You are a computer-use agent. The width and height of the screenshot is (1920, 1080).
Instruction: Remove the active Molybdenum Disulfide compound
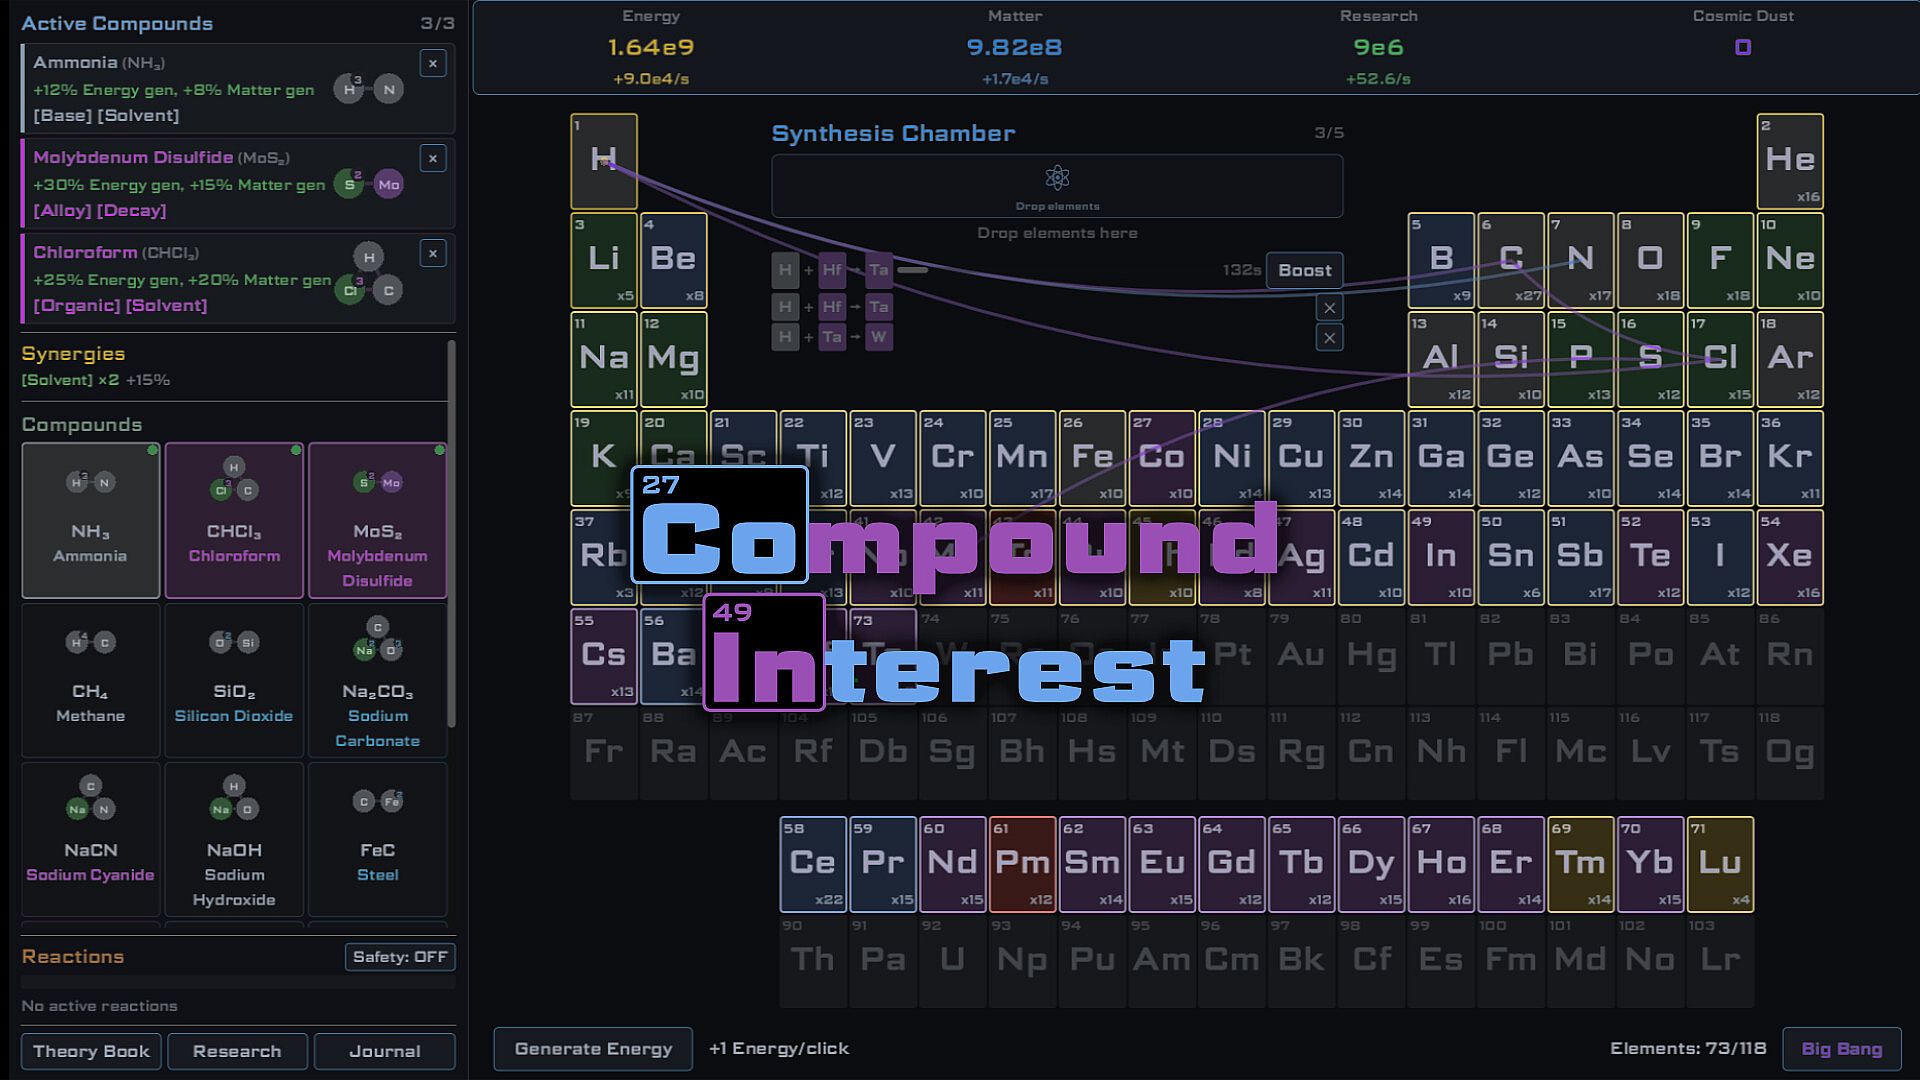click(432, 159)
